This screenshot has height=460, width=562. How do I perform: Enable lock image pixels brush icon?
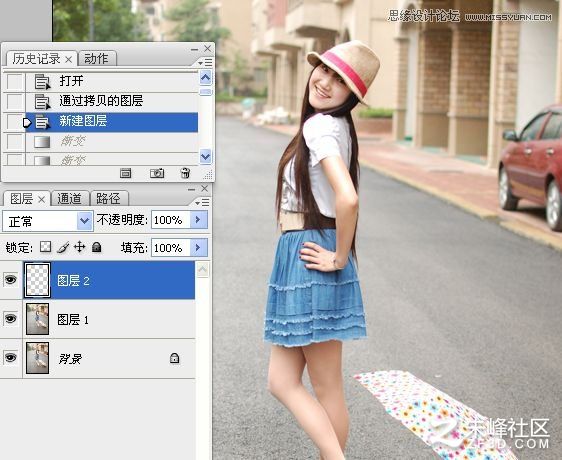(63, 247)
